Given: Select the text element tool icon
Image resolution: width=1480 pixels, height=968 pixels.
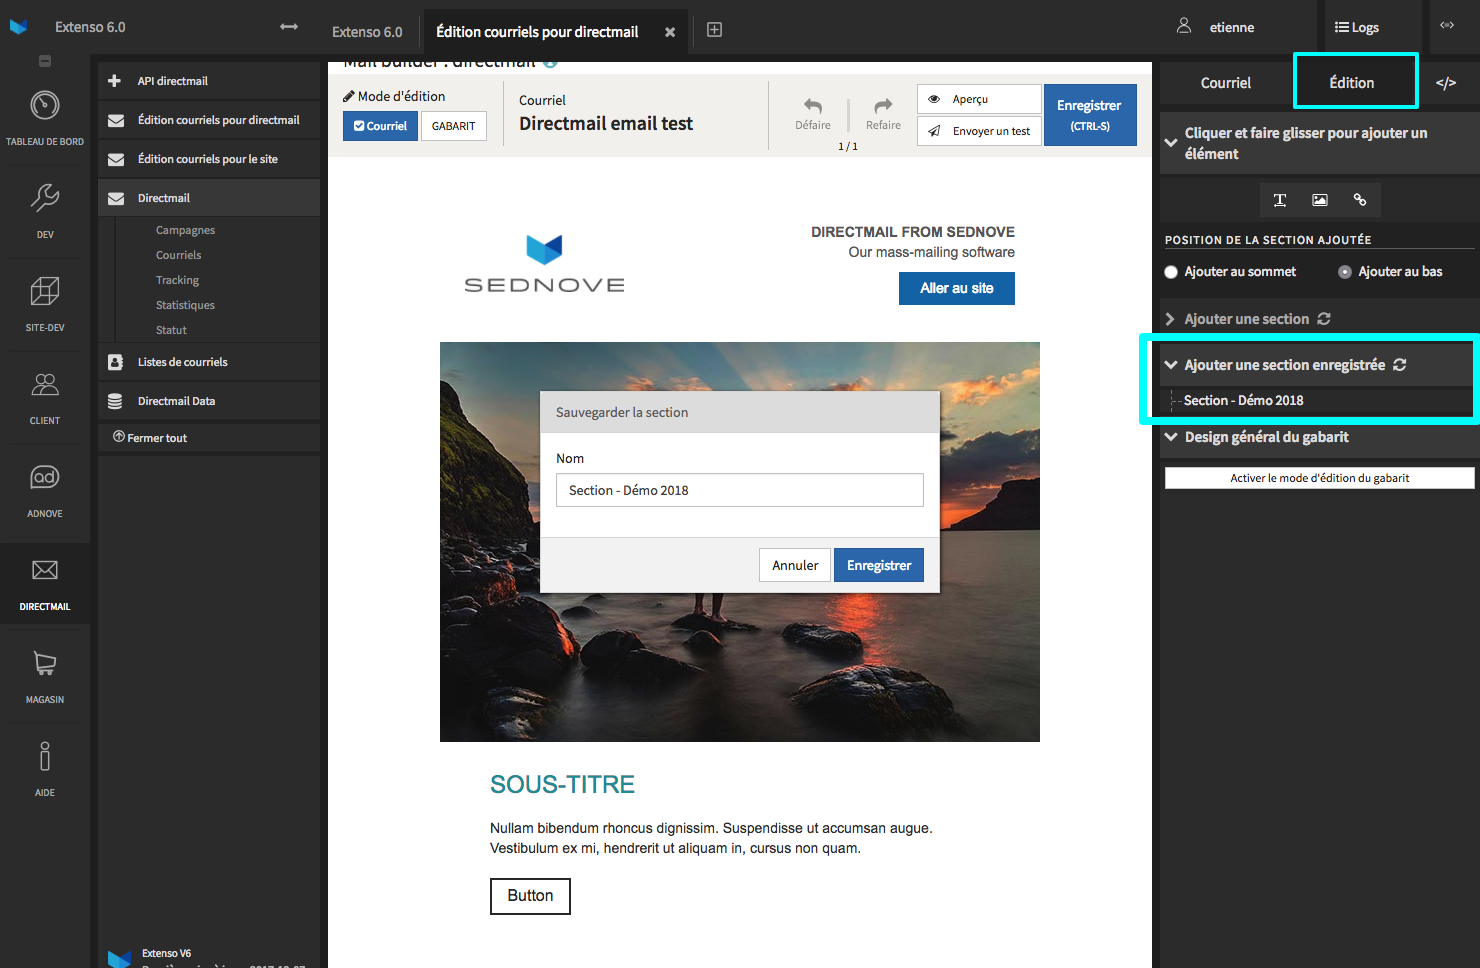Looking at the screenshot, I should (x=1279, y=200).
